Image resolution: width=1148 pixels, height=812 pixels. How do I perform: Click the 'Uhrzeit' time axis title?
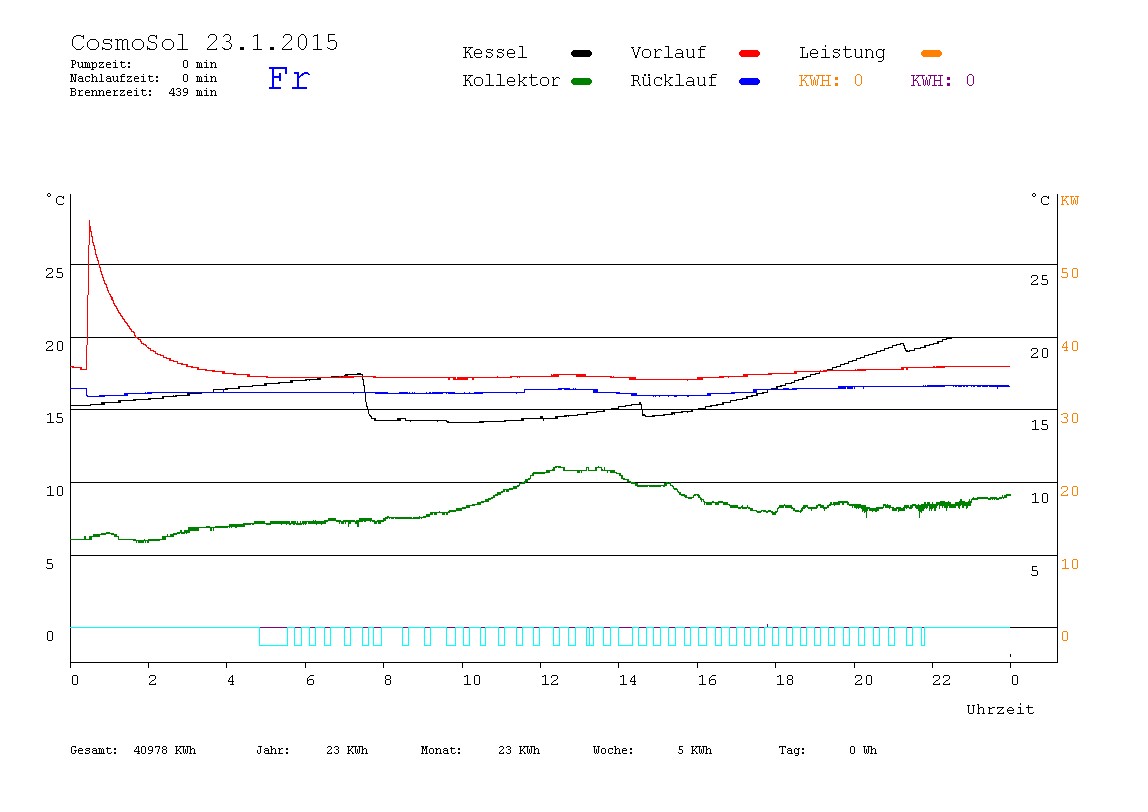(x=1000, y=709)
